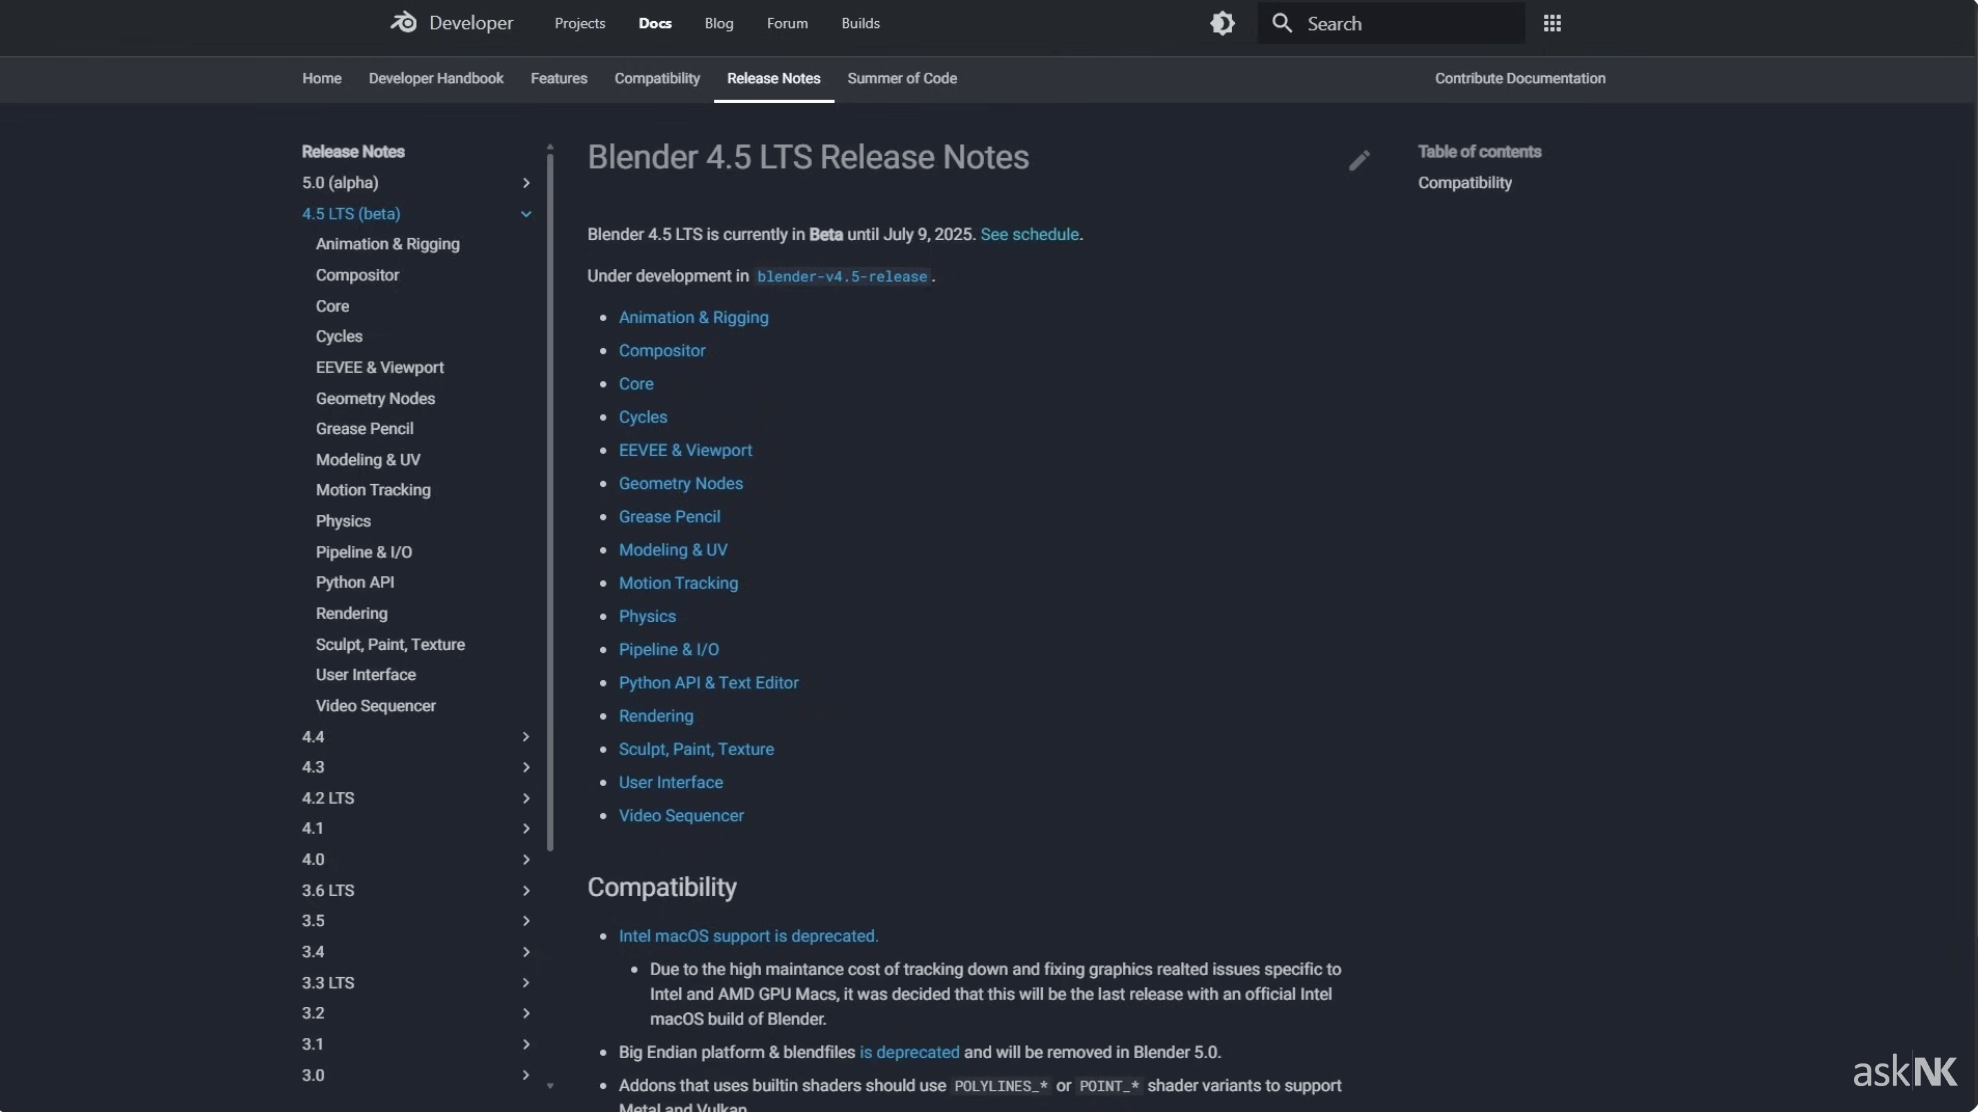
Task: Click the Geometry Nodes content link
Action: [680, 483]
